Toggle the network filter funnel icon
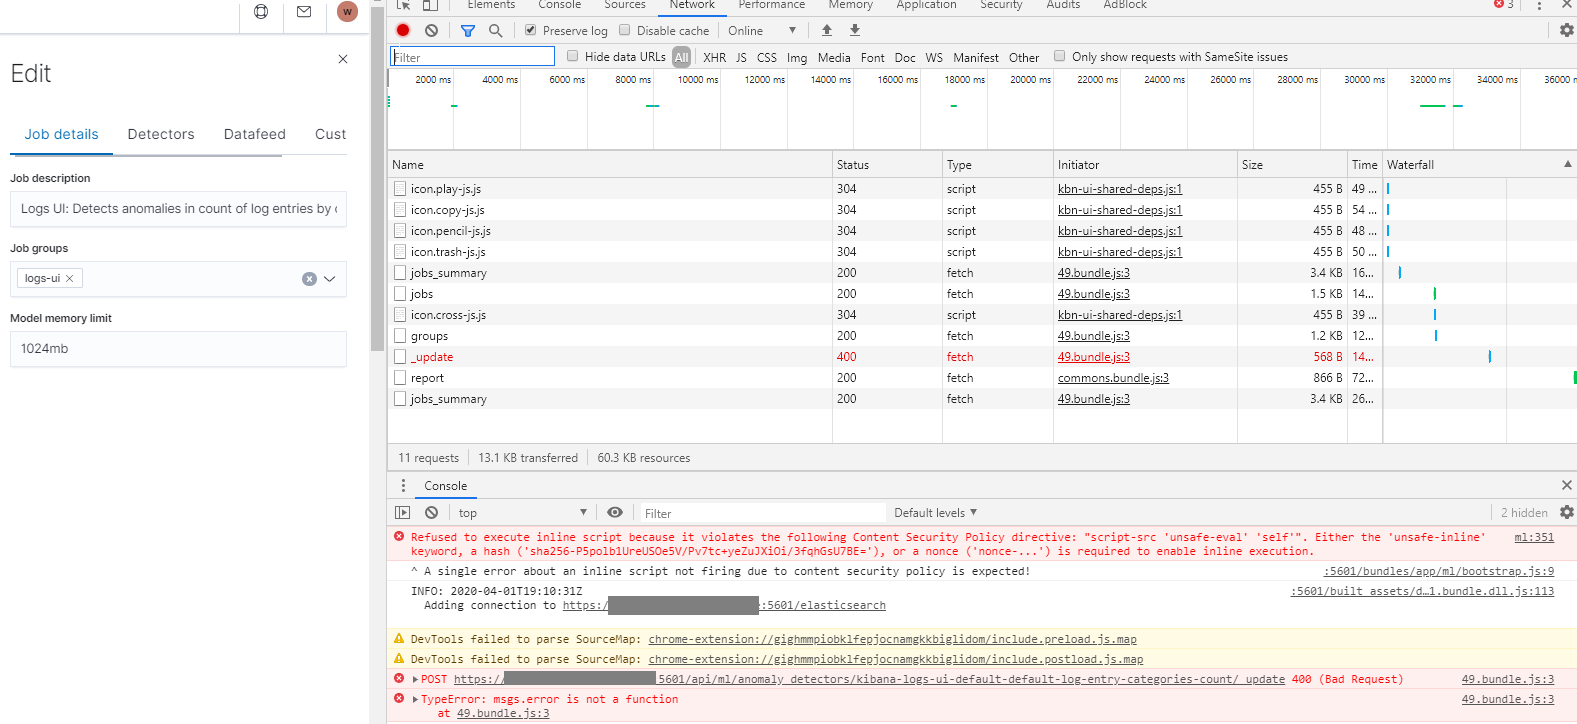Image resolution: width=1577 pixels, height=724 pixels. coord(467,31)
